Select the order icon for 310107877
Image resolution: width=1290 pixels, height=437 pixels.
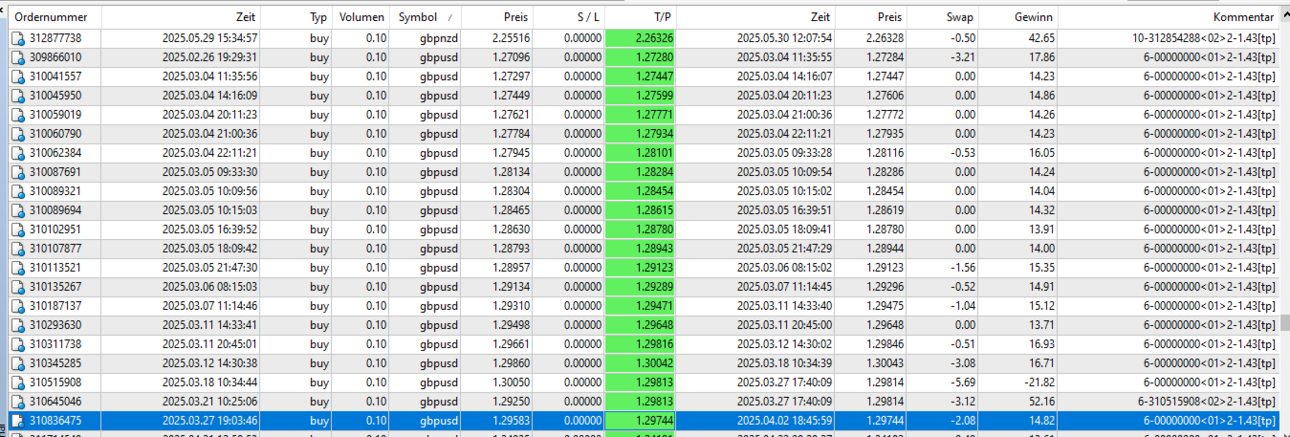[x=18, y=249]
